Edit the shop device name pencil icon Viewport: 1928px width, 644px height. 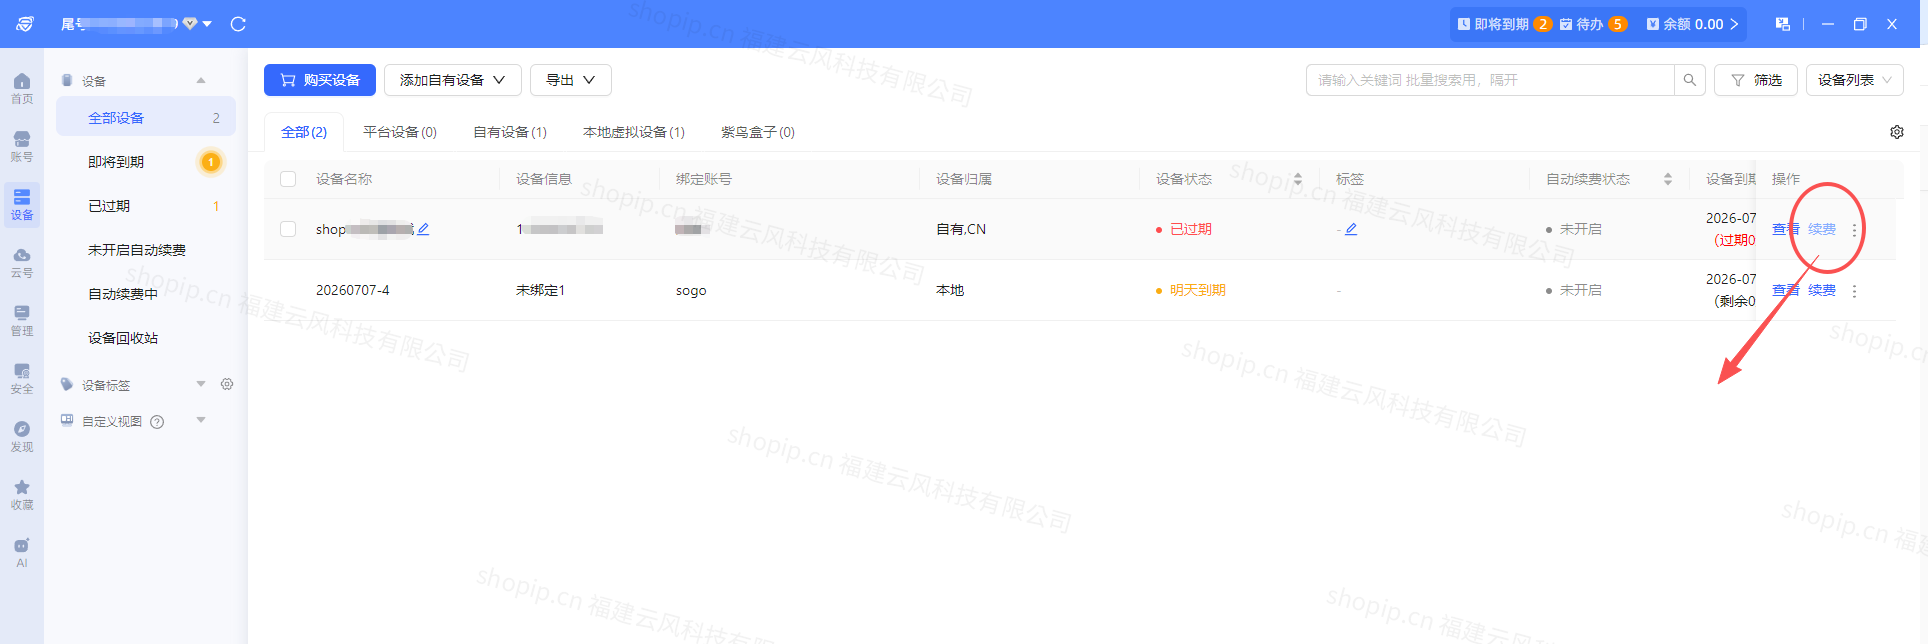pyautogui.click(x=423, y=229)
